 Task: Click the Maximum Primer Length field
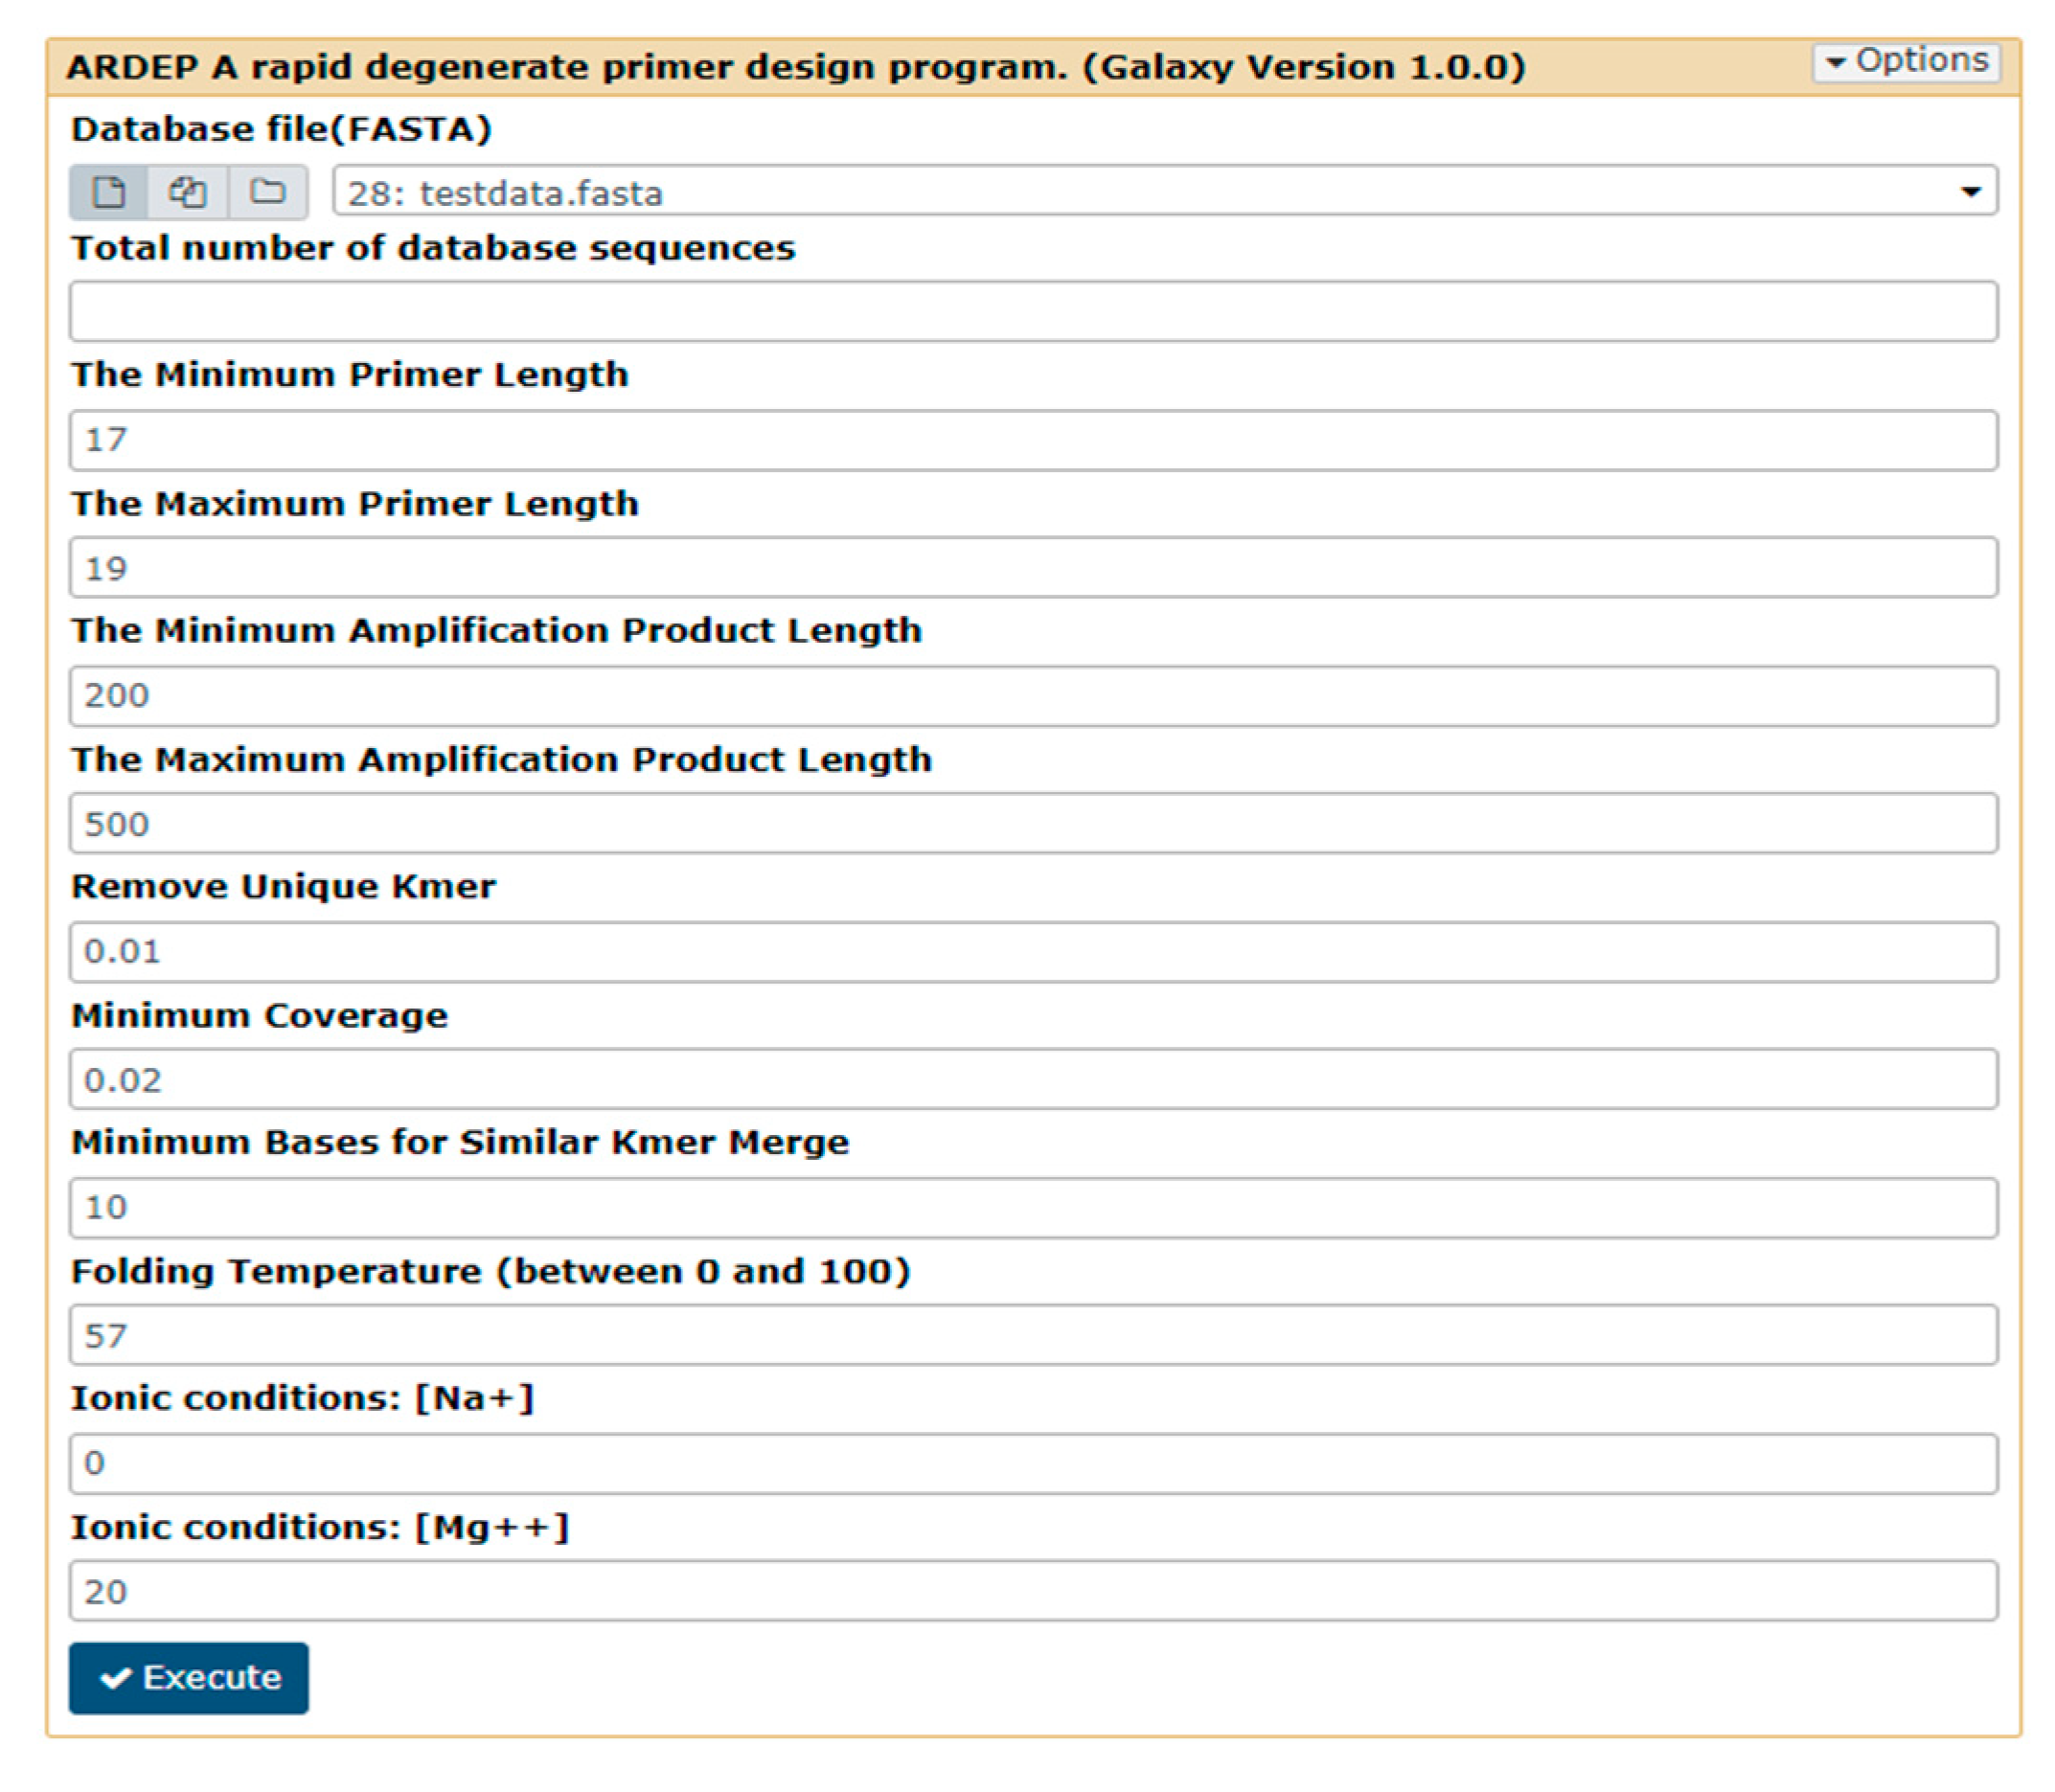[1033, 568]
